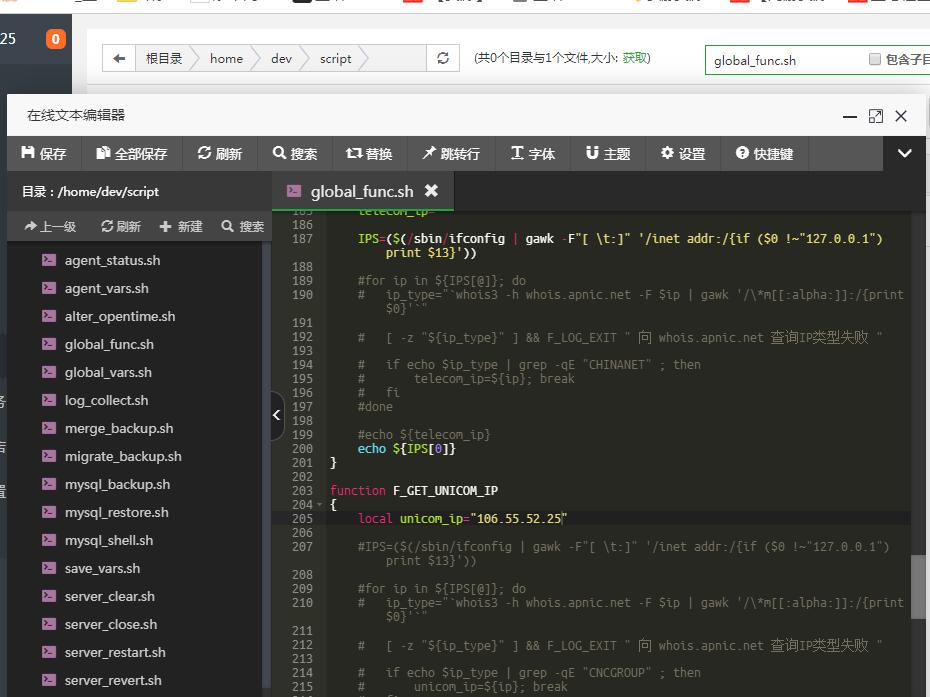Open the Replace (替换) tool

(369, 153)
